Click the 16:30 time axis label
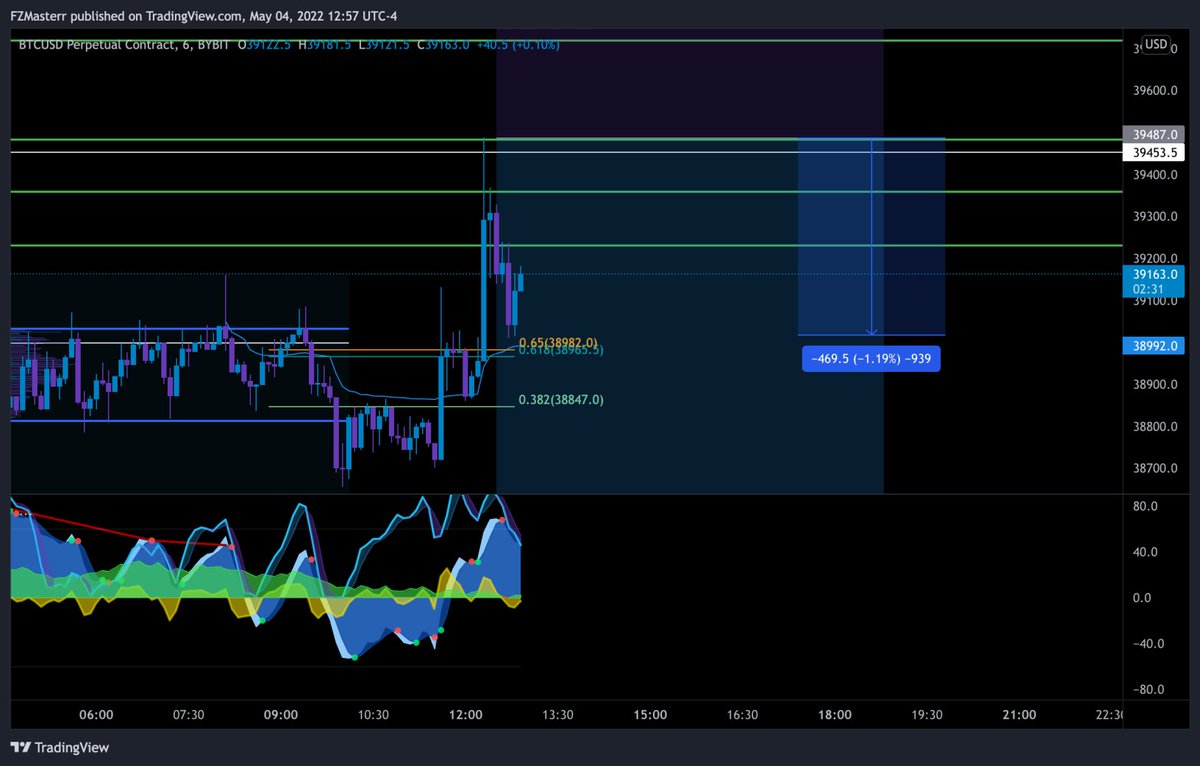Screen dimensions: 1200x766 point(743,715)
